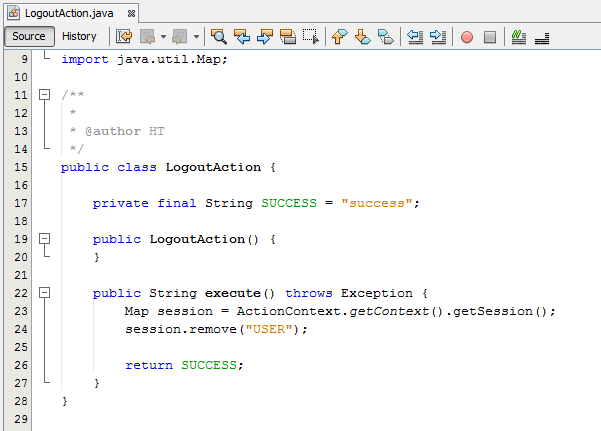Click the class name LogoutAction on line 15
Image resolution: width=601 pixels, height=431 pixels.
coord(213,167)
